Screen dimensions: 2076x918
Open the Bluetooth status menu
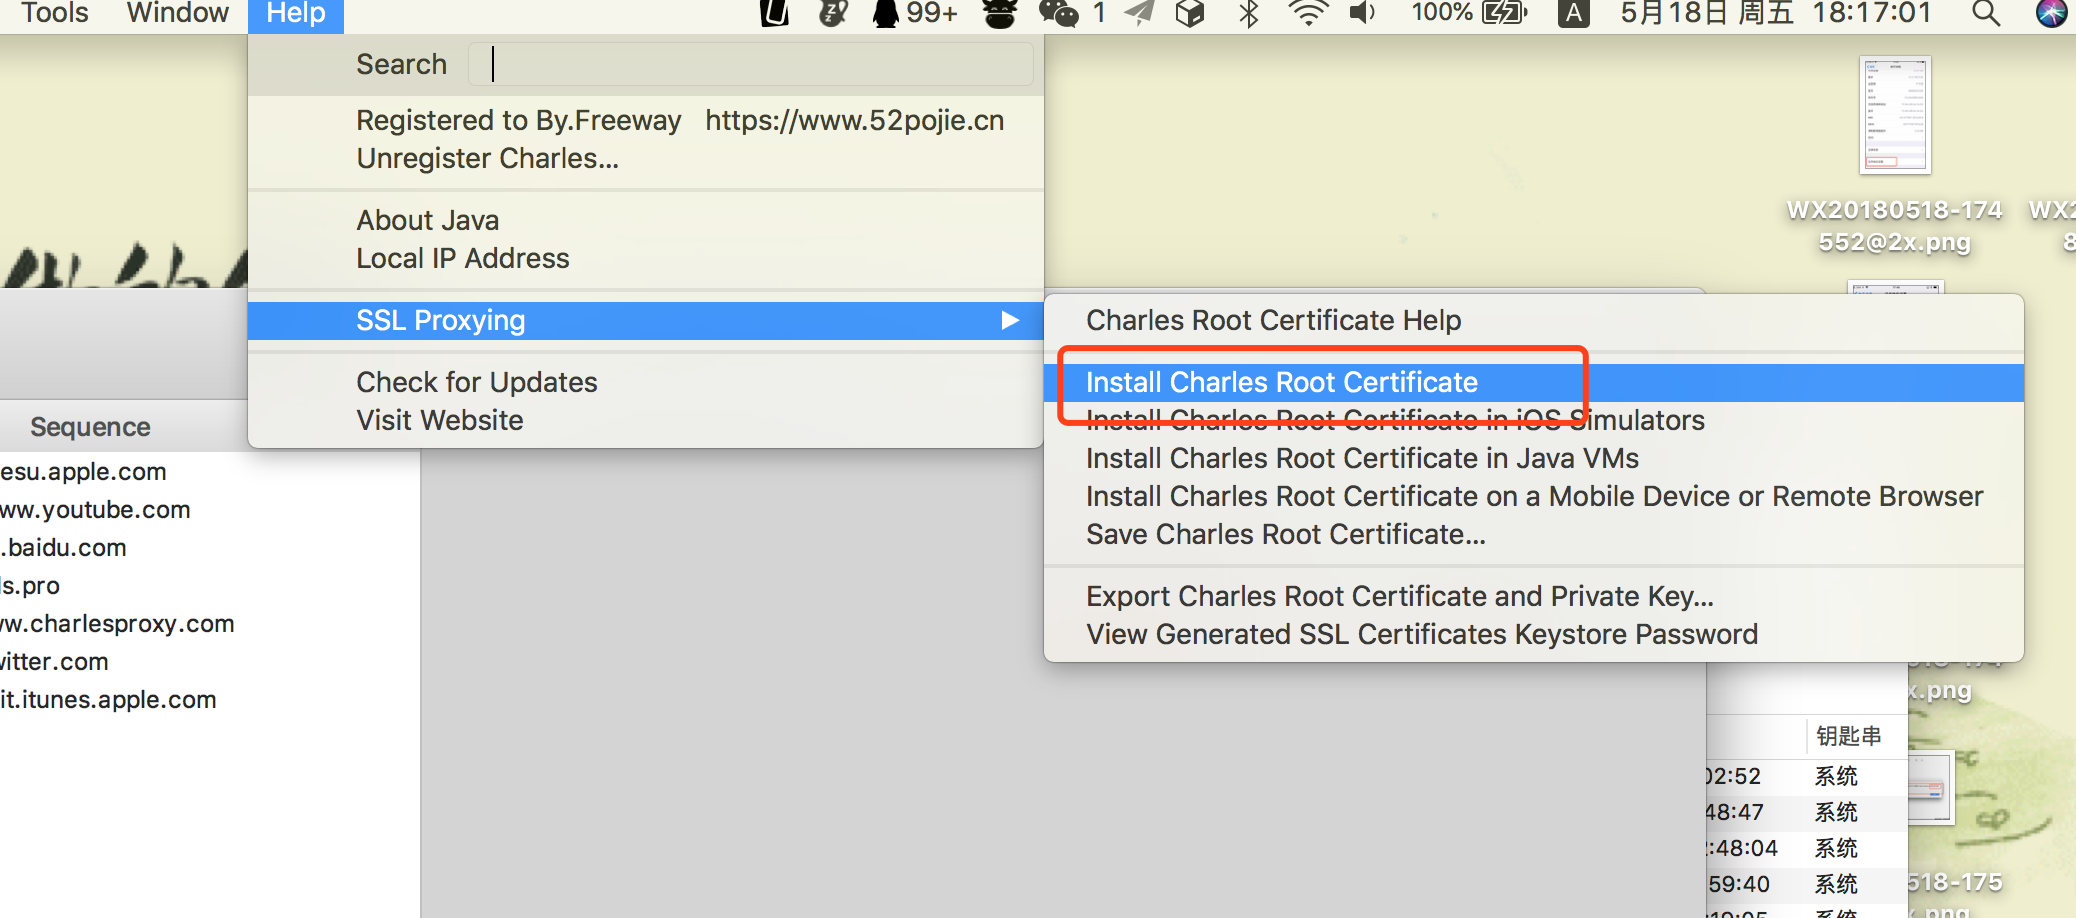[1249, 13]
